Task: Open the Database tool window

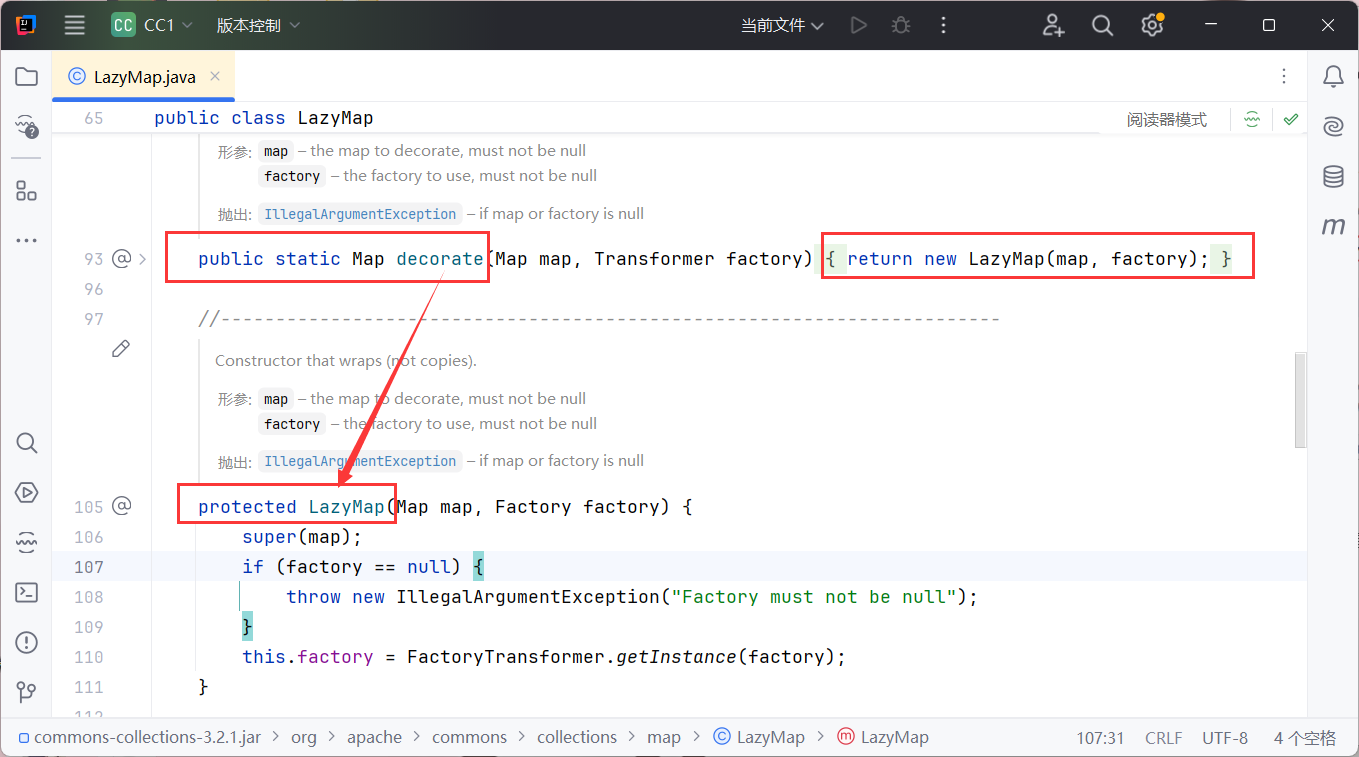Action: pos(1333,177)
